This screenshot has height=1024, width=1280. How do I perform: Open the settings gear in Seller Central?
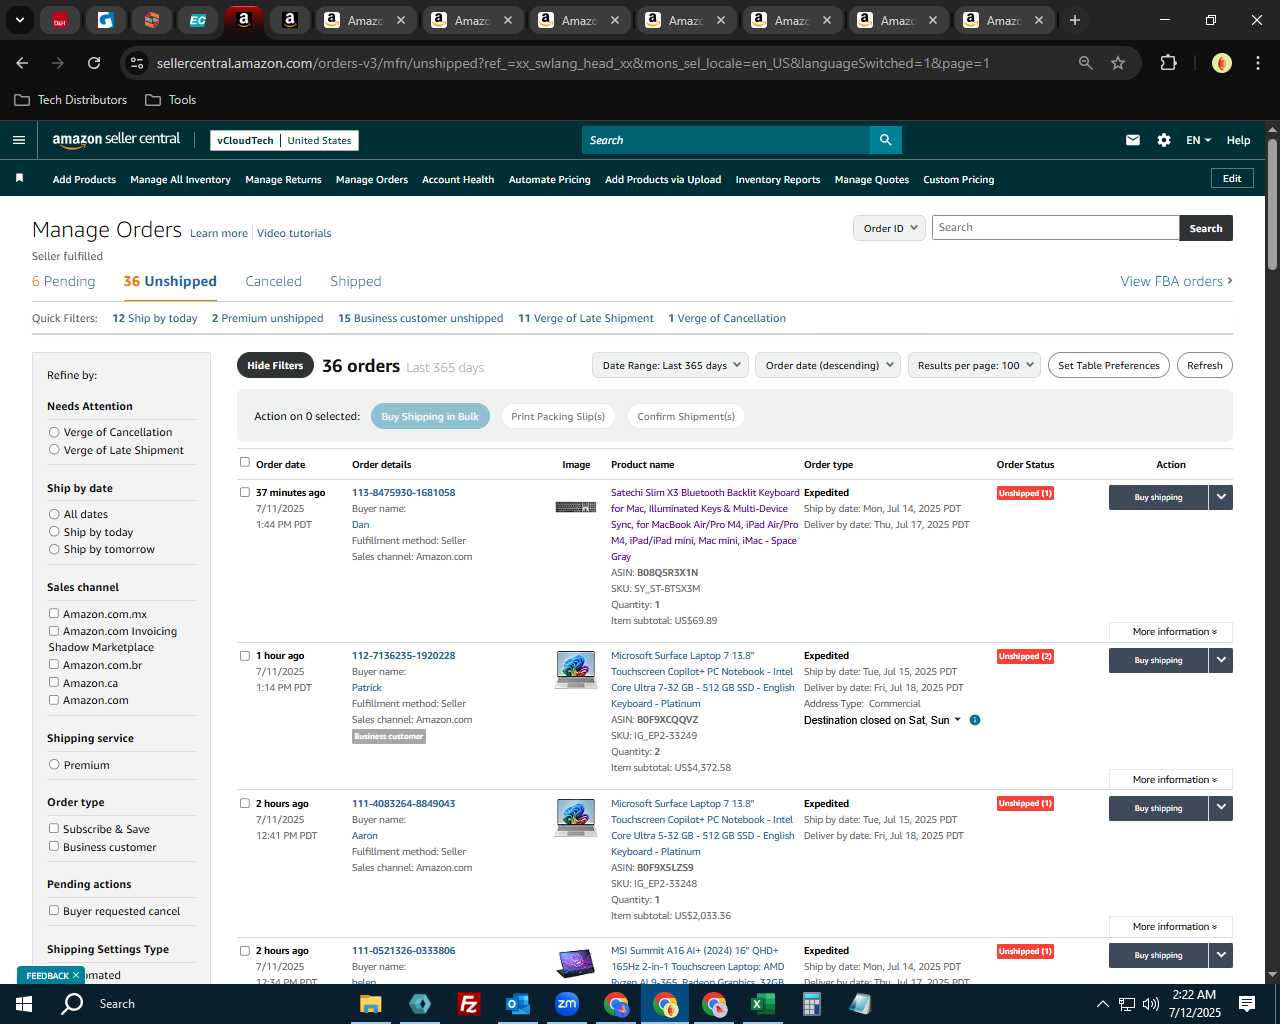click(1164, 140)
